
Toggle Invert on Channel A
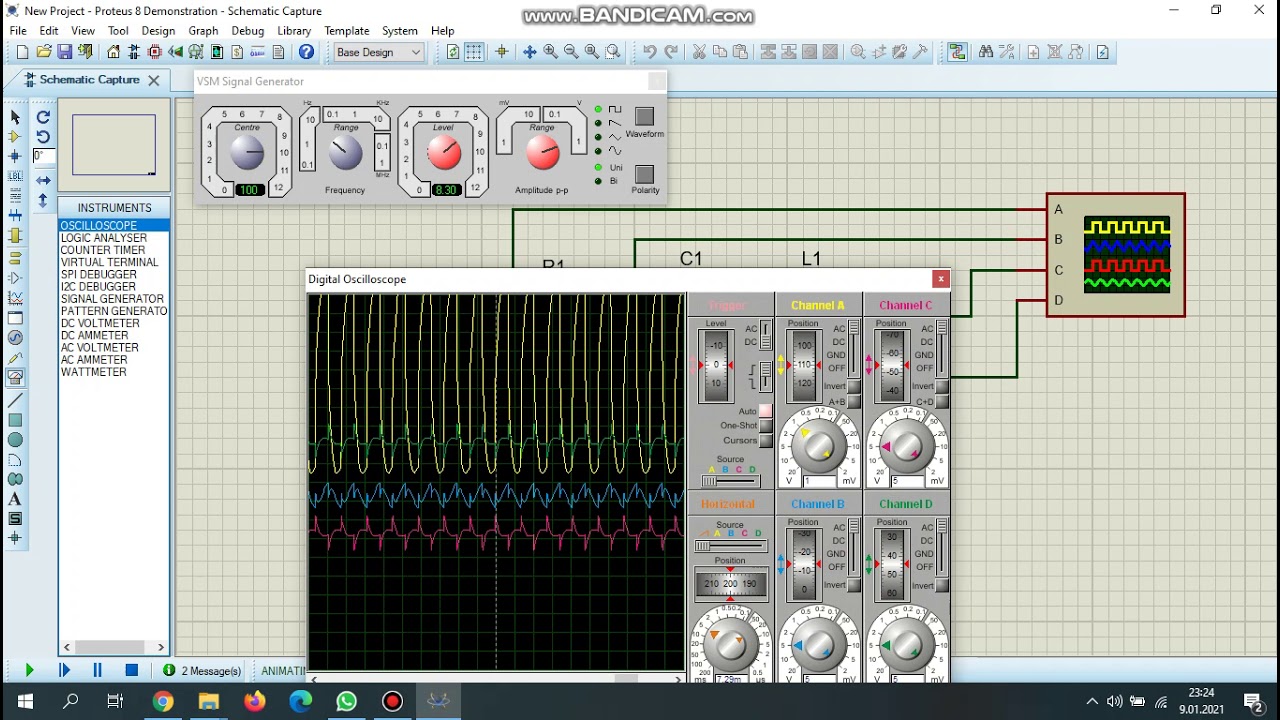[854, 387]
